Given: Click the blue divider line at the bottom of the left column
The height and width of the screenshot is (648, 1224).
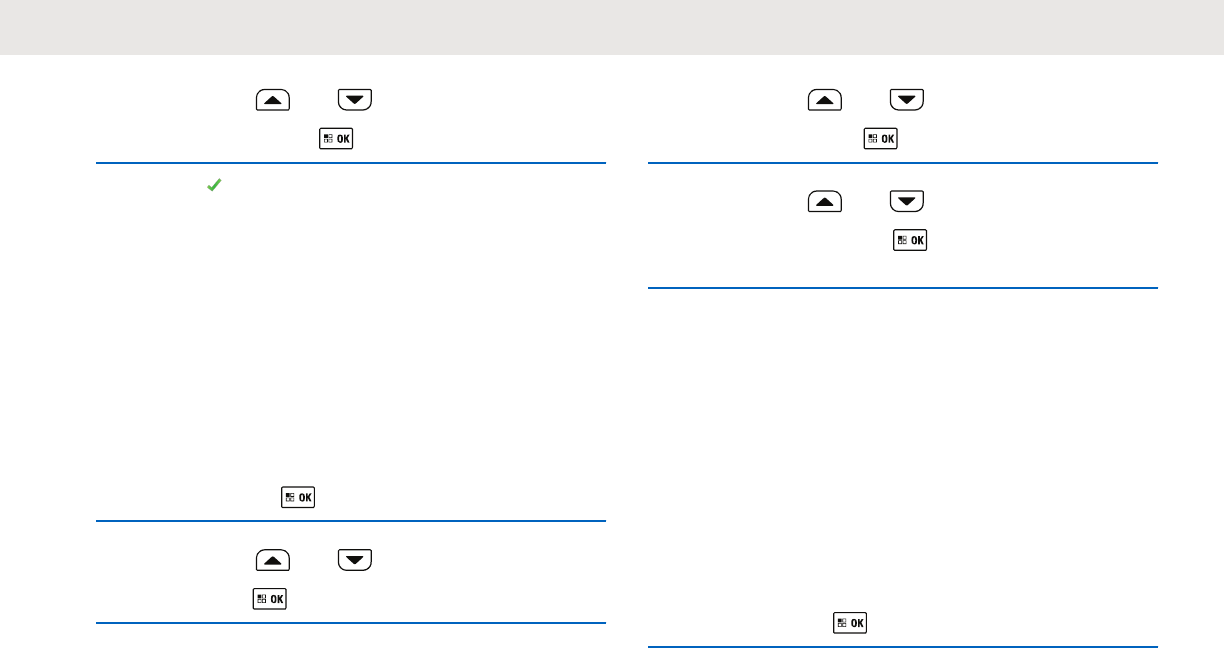Looking at the screenshot, I should click(351, 623).
